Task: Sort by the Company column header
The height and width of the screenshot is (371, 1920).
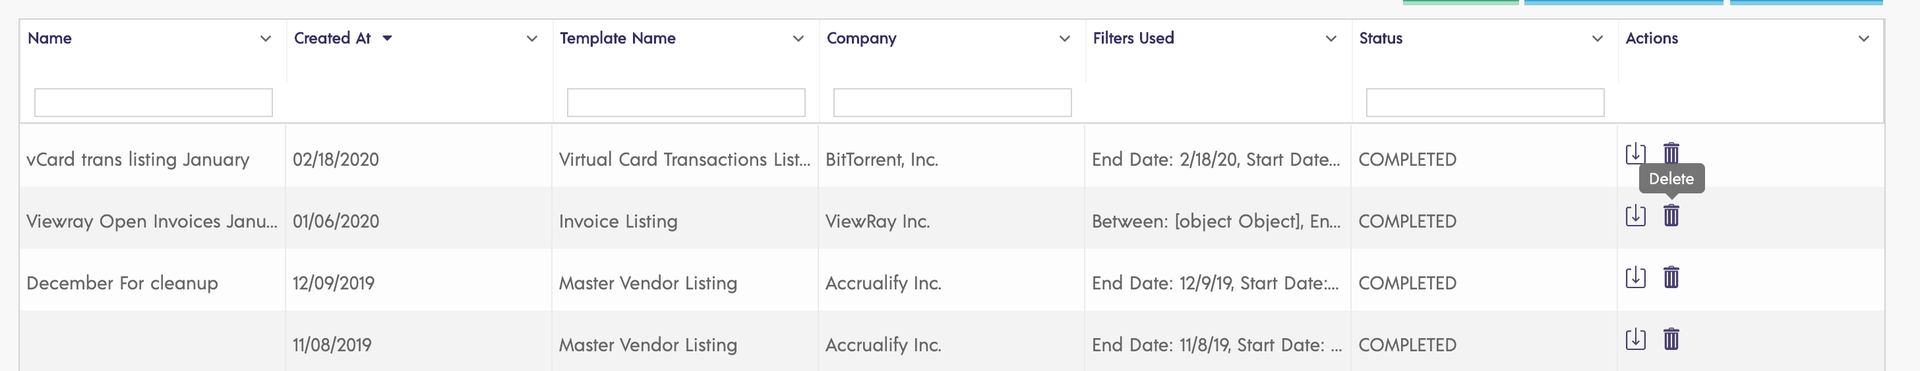Action: (x=861, y=38)
